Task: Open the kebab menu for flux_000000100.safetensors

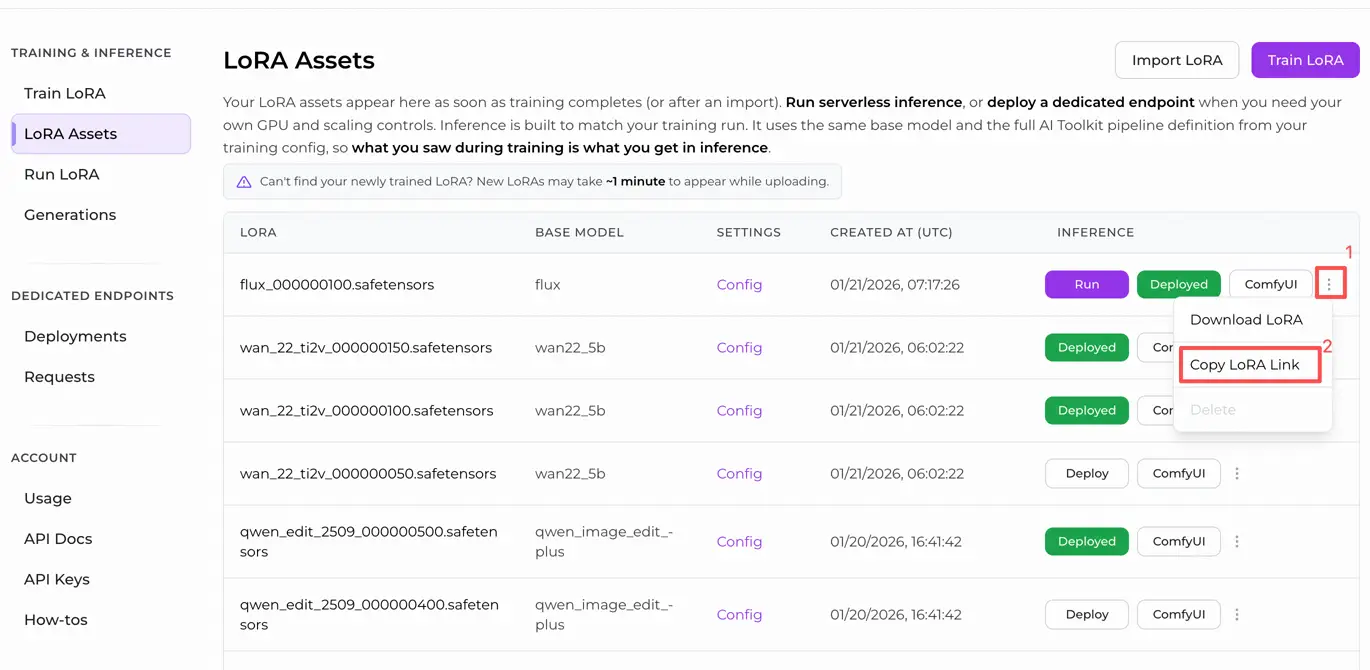Action: [x=1331, y=284]
